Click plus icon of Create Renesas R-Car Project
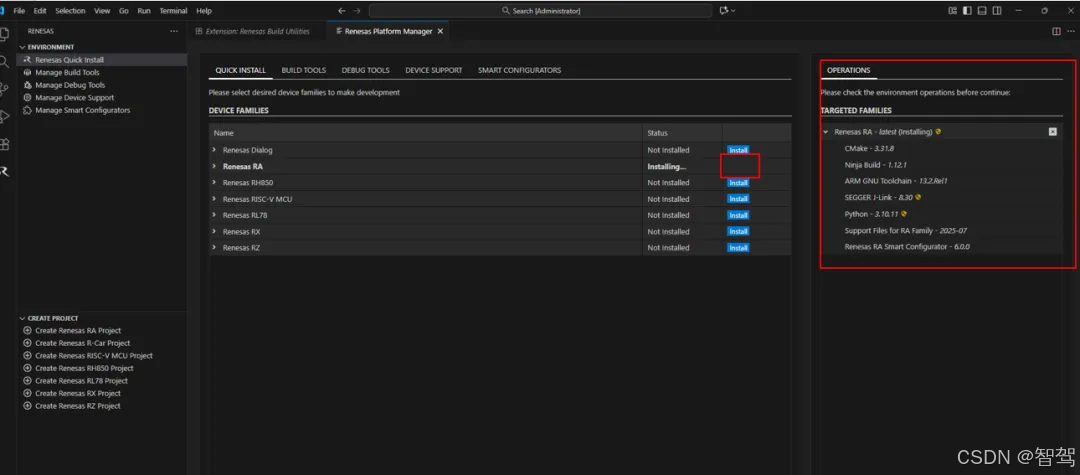Screen dimensions: 1080x475 pos(28,343)
